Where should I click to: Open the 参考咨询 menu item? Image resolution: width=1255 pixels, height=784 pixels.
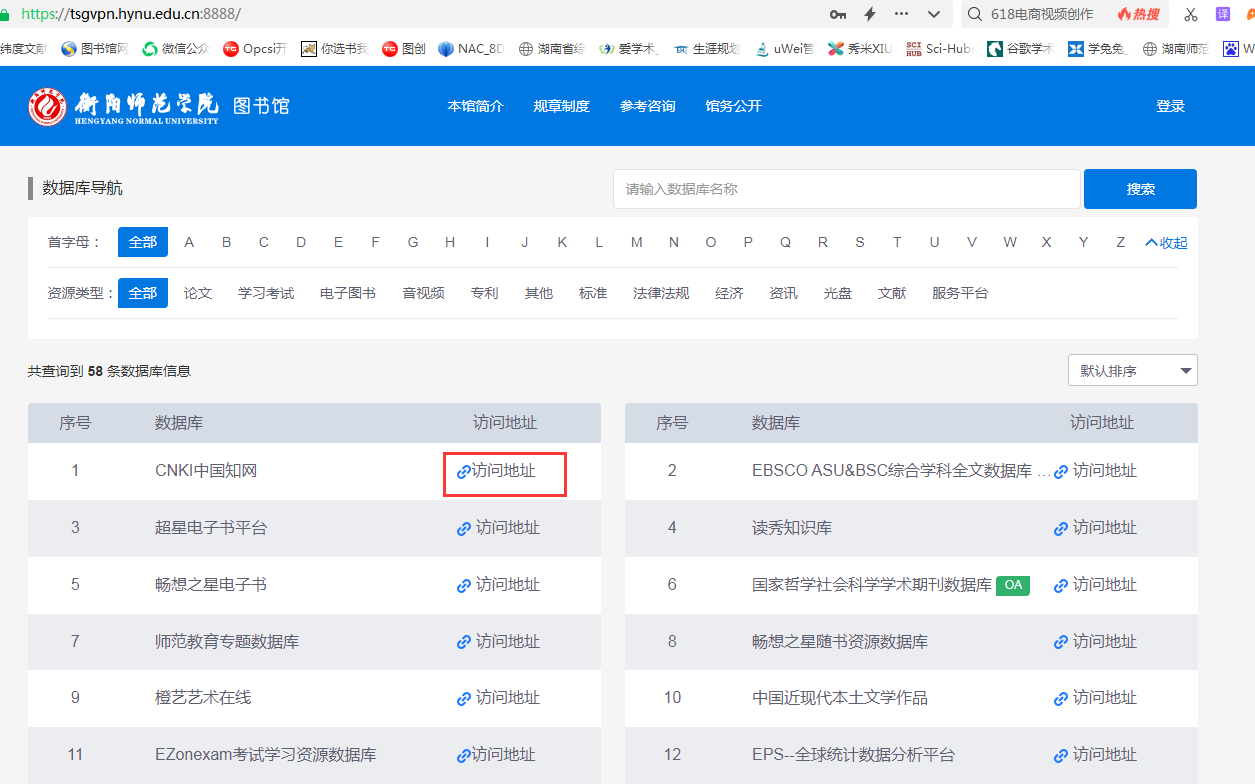(647, 105)
